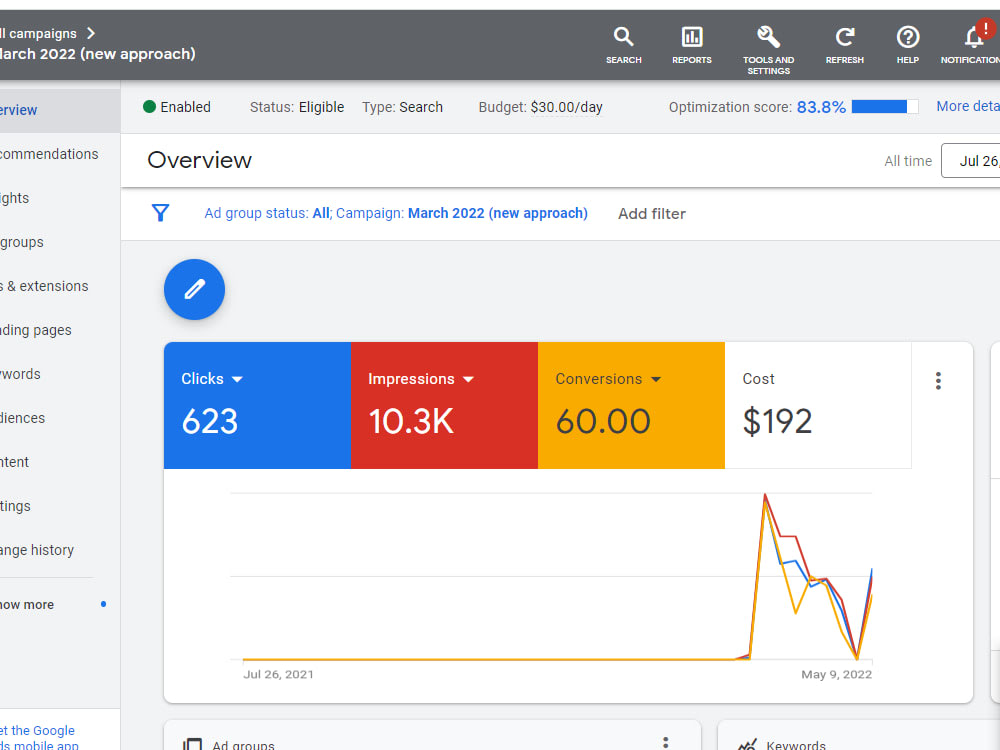
Task: Open the Reports icon
Action: click(x=691, y=45)
